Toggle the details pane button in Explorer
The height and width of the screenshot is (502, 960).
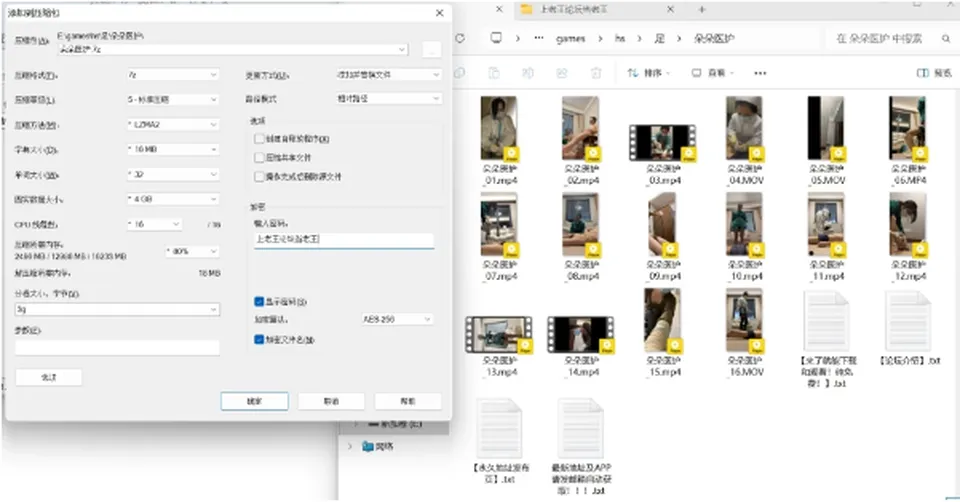point(934,73)
